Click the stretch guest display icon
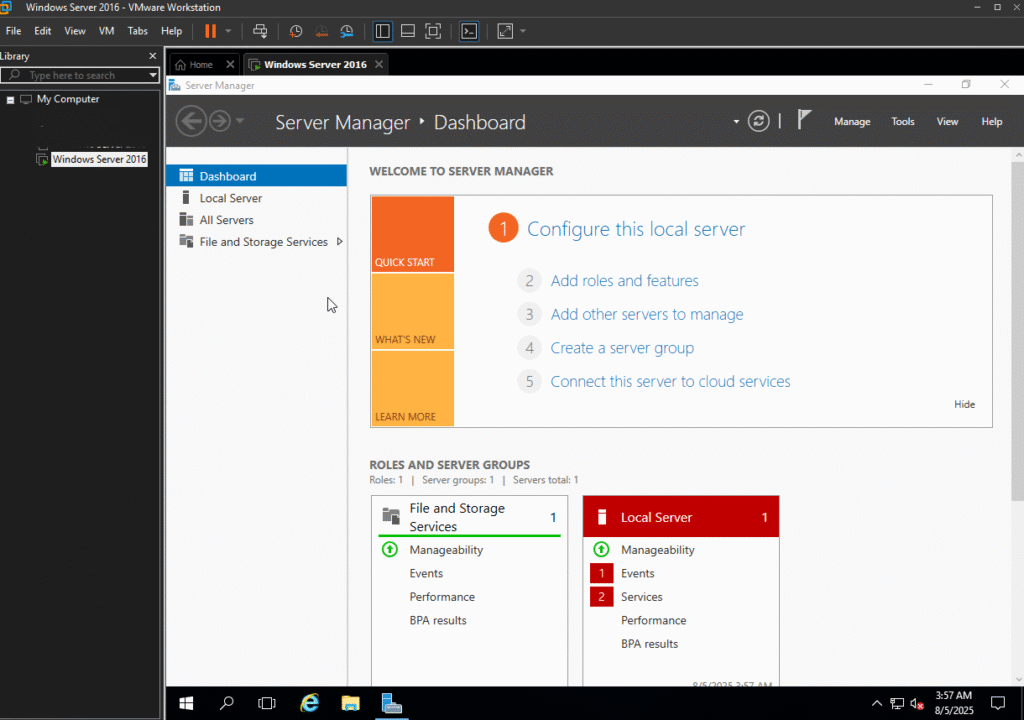The image size is (1024, 720). [x=505, y=31]
